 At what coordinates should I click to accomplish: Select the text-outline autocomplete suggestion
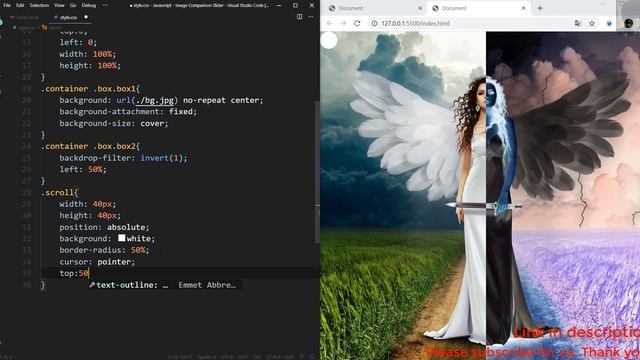[165, 285]
